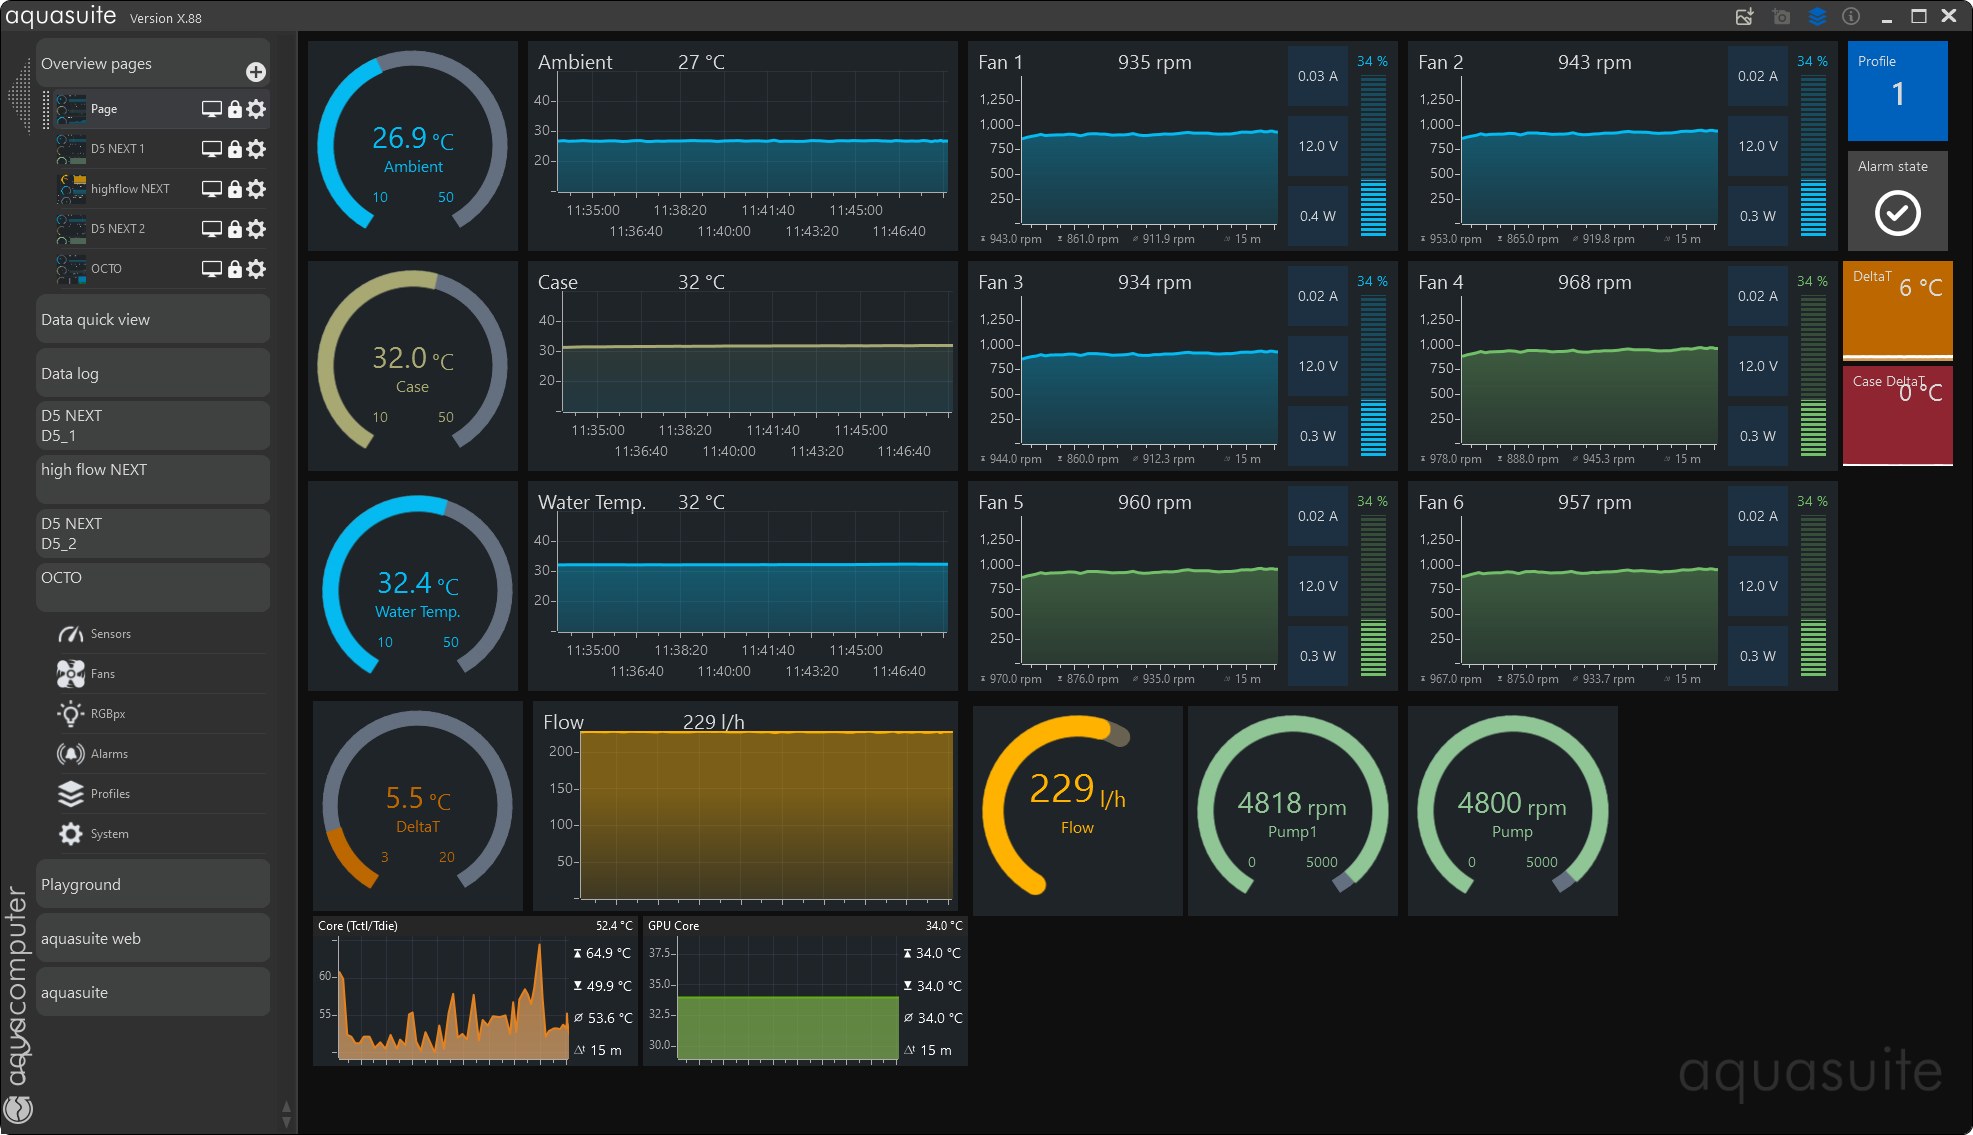This screenshot has width=1973, height=1135.
Task: Open the Profiles menu entry
Action: pos(163,794)
